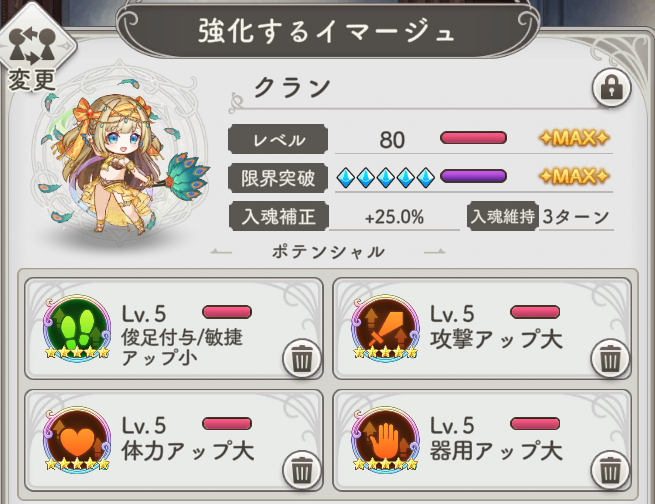
Task: Delete the 器用アップ大 potential via trash icon
Action: pos(610,470)
